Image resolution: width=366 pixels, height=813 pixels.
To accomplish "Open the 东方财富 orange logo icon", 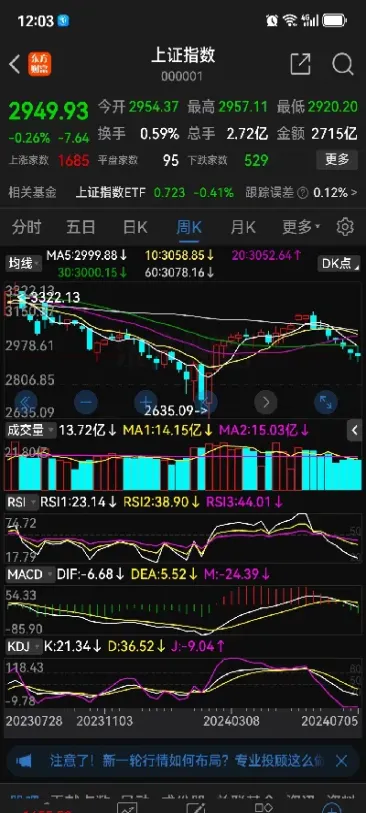I will coord(39,64).
